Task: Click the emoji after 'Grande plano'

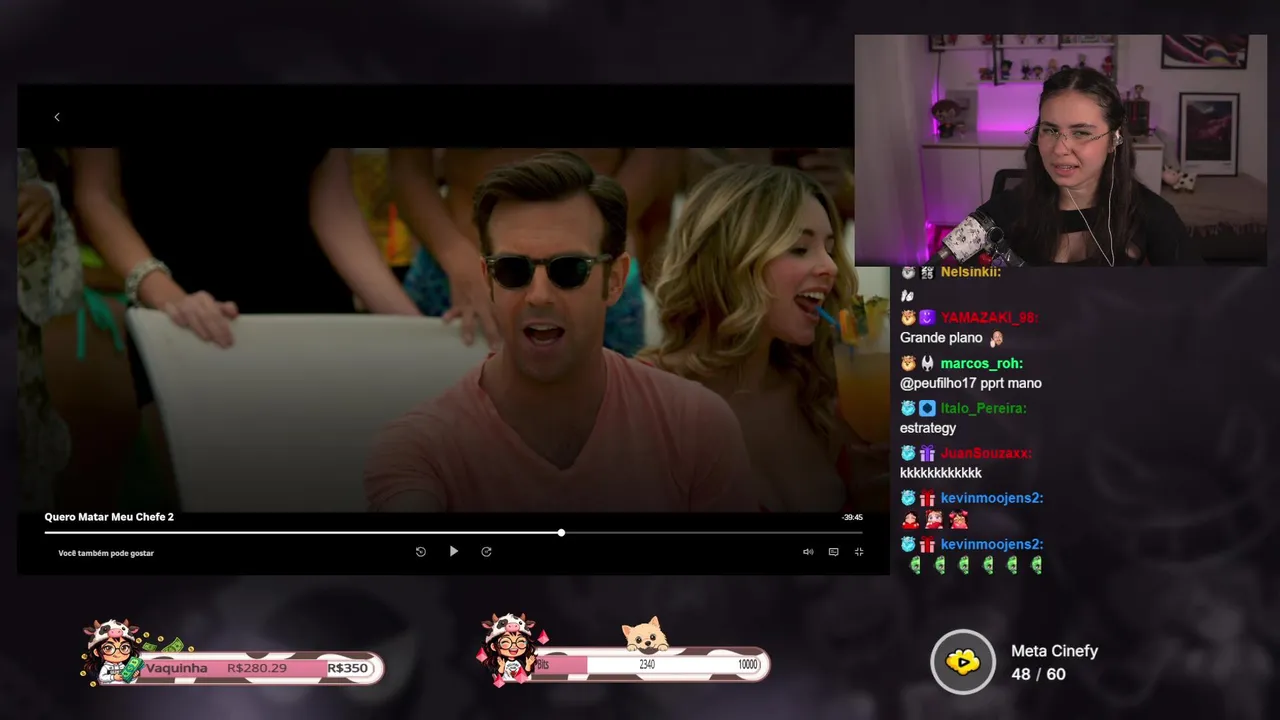Action: click(x=996, y=338)
